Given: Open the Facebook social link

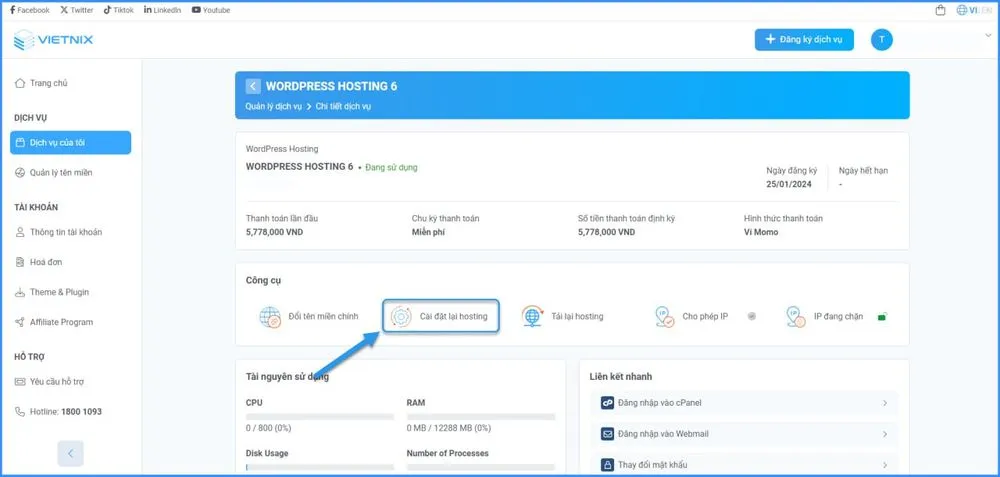Looking at the screenshot, I should [30, 10].
